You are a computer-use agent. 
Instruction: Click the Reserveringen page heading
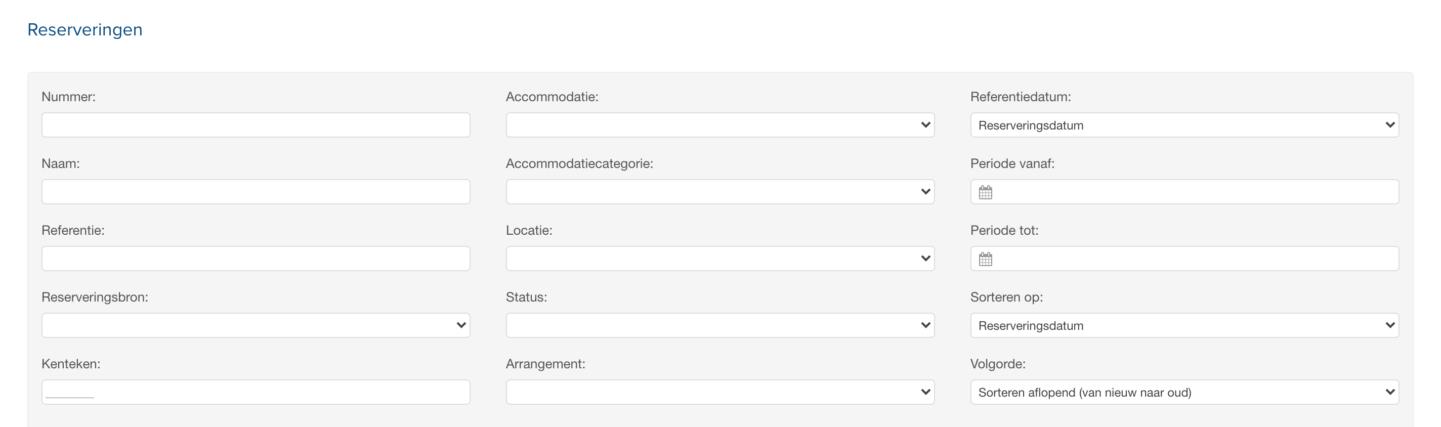(x=85, y=30)
